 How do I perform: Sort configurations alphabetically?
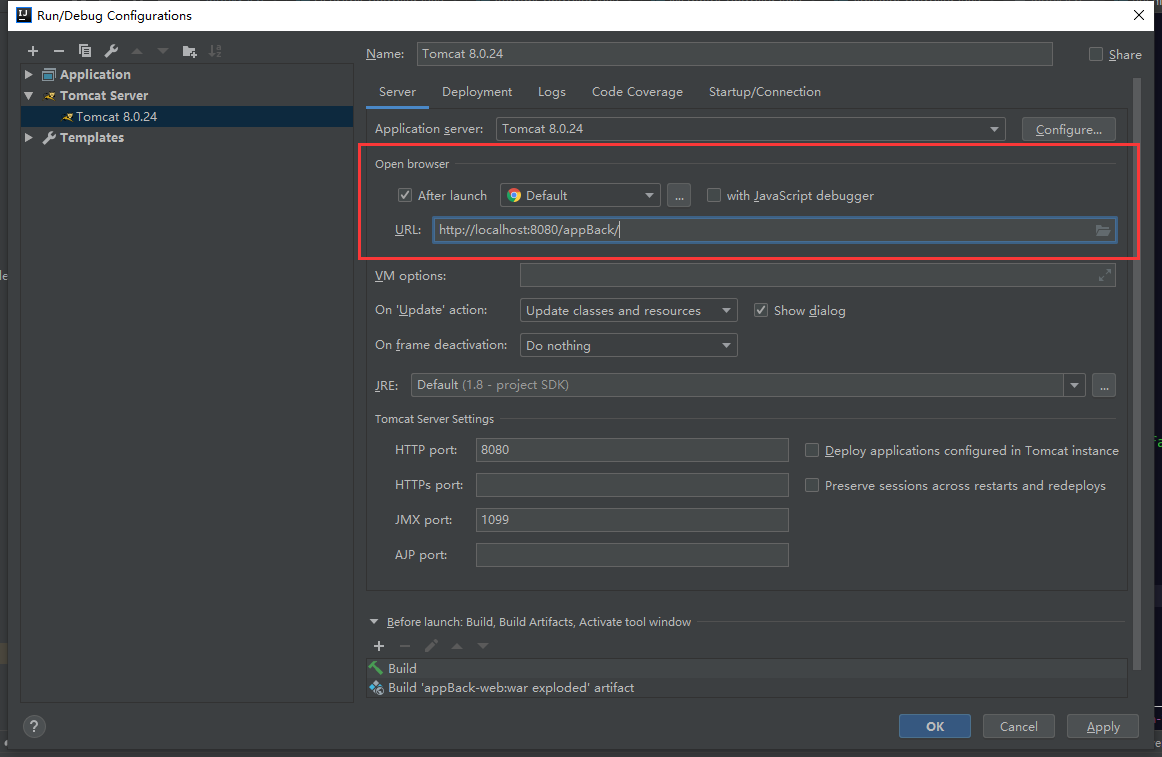pyautogui.click(x=215, y=51)
